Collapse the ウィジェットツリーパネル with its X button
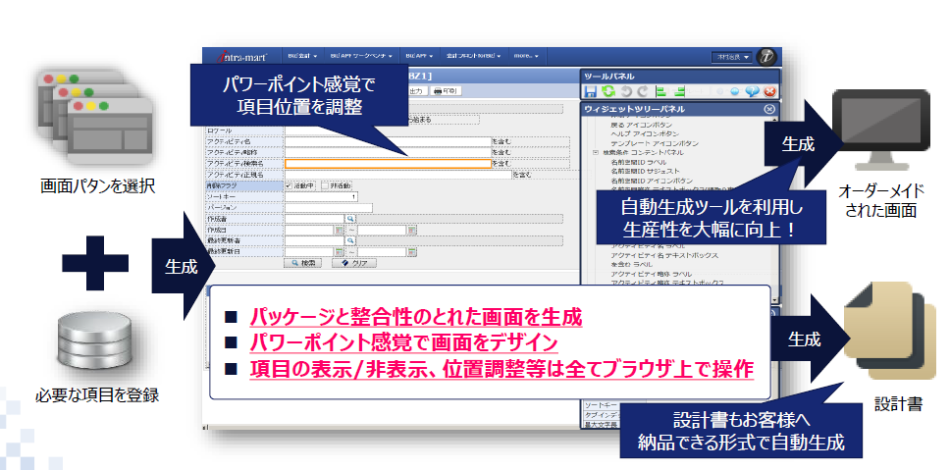The height and width of the screenshot is (470, 950). coord(769,109)
